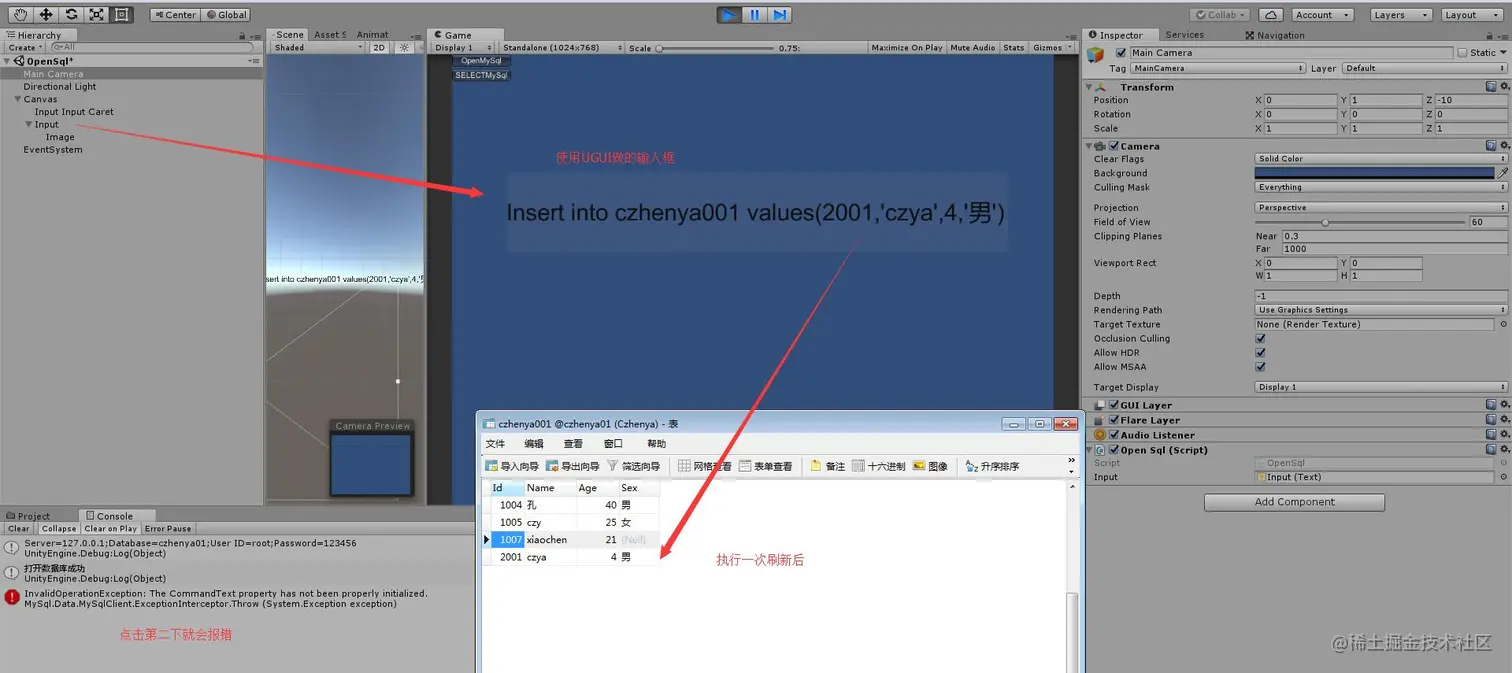Screen dimensions: 1512x673
Task: Click the Pause button
Action: click(755, 14)
